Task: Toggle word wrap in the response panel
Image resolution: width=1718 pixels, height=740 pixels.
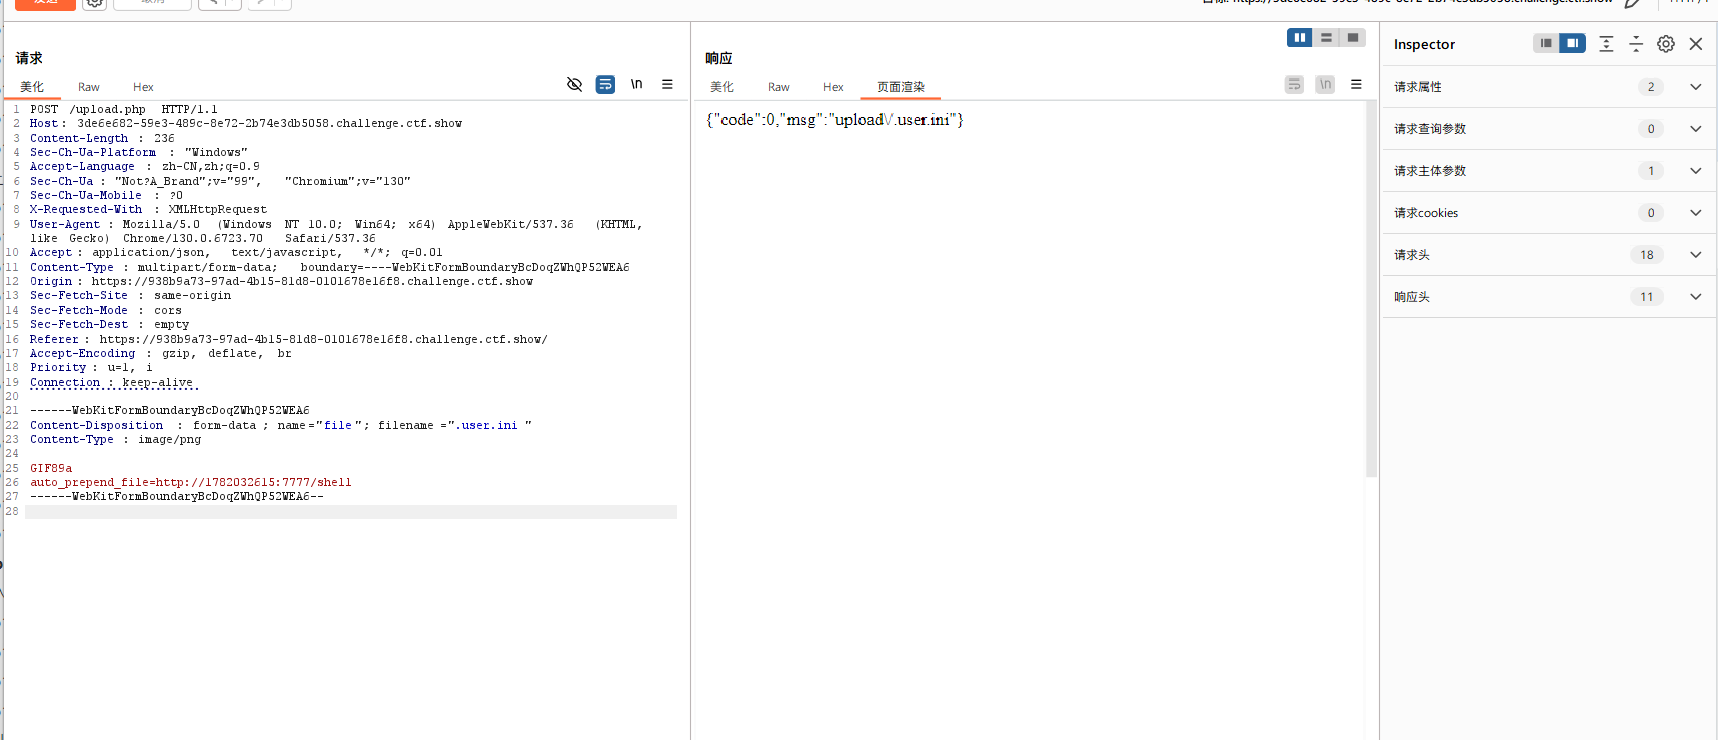Action: tap(1294, 85)
